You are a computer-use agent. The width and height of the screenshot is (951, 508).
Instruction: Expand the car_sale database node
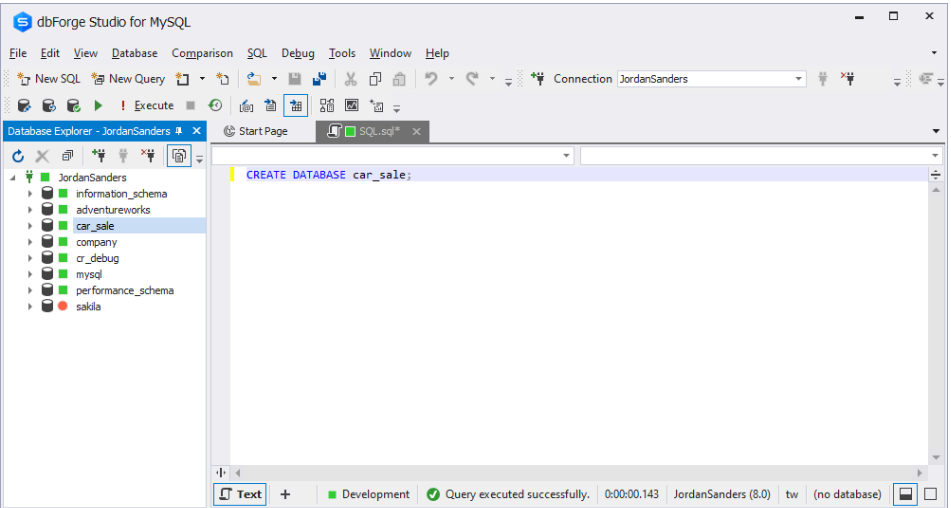tap(30, 226)
